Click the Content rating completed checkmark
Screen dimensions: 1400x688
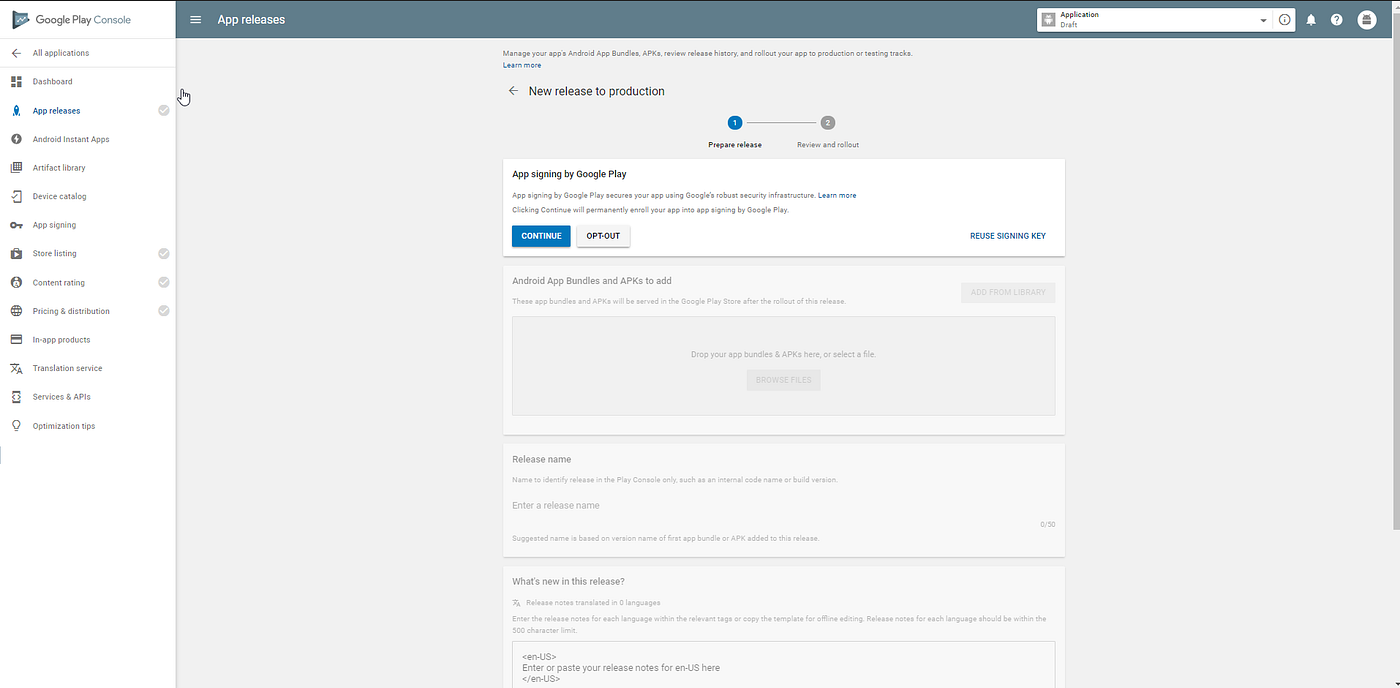coord(164,282)
